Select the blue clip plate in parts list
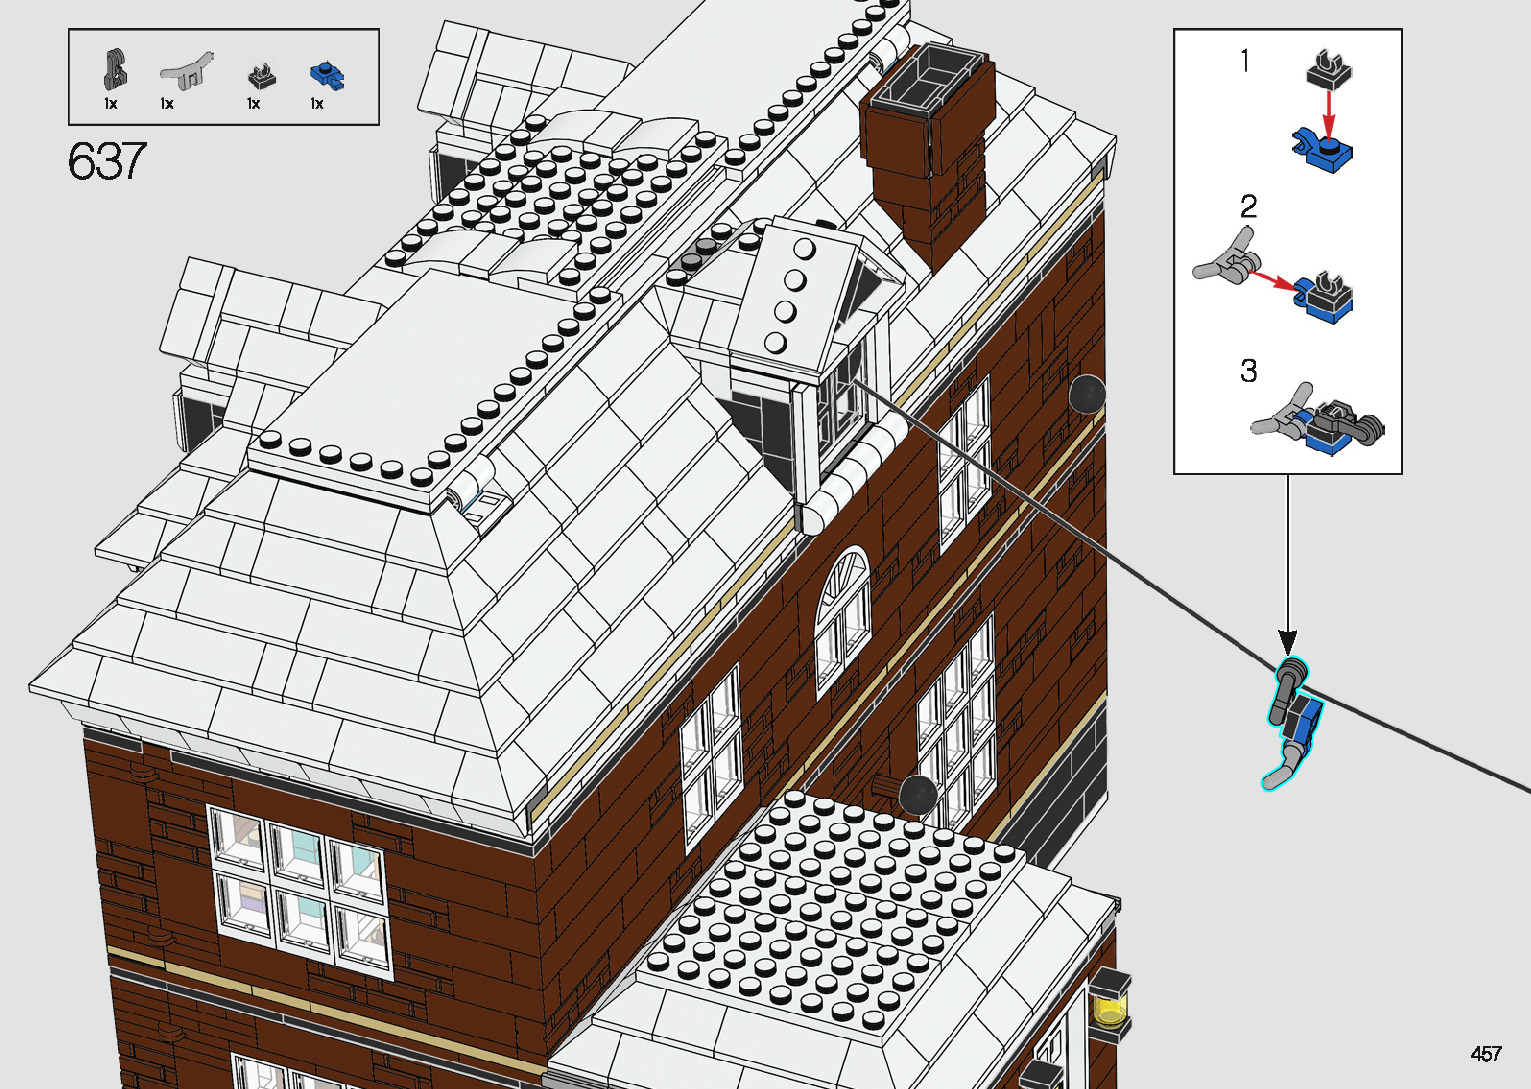 point(326,74)
